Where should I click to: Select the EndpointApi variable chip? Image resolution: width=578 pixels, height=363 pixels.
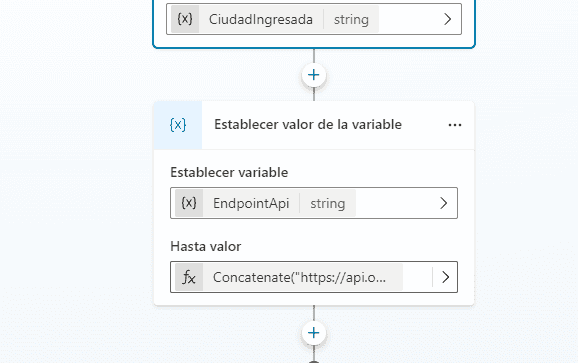265,203
